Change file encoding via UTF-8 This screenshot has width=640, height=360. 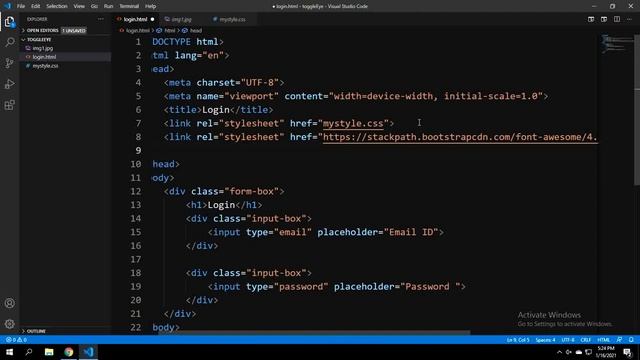[x=568, y=340]
